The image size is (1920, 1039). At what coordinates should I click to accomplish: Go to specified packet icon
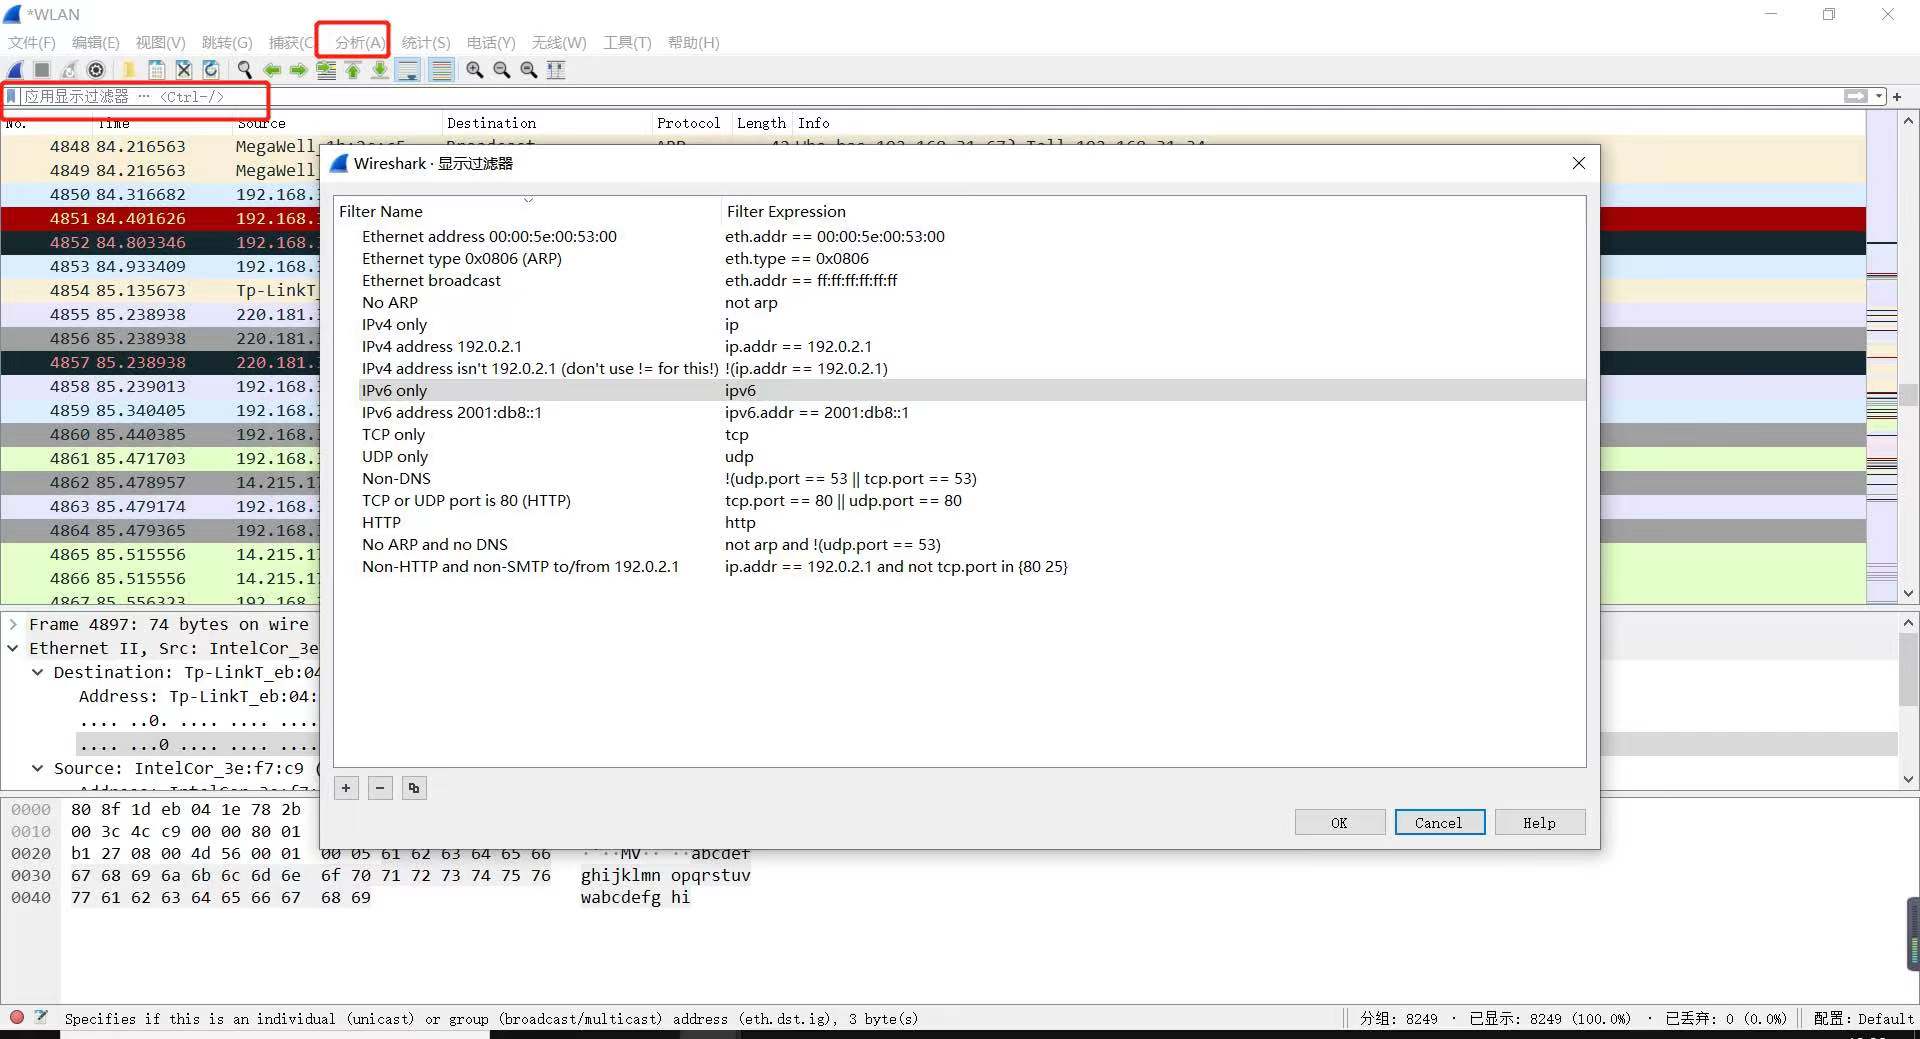pos(326,70)
